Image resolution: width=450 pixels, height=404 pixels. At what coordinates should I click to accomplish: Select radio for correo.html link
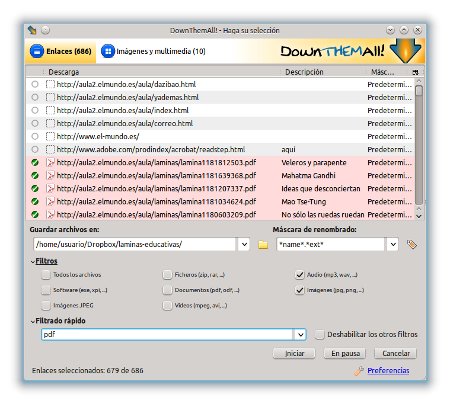(x=35, y=123)
